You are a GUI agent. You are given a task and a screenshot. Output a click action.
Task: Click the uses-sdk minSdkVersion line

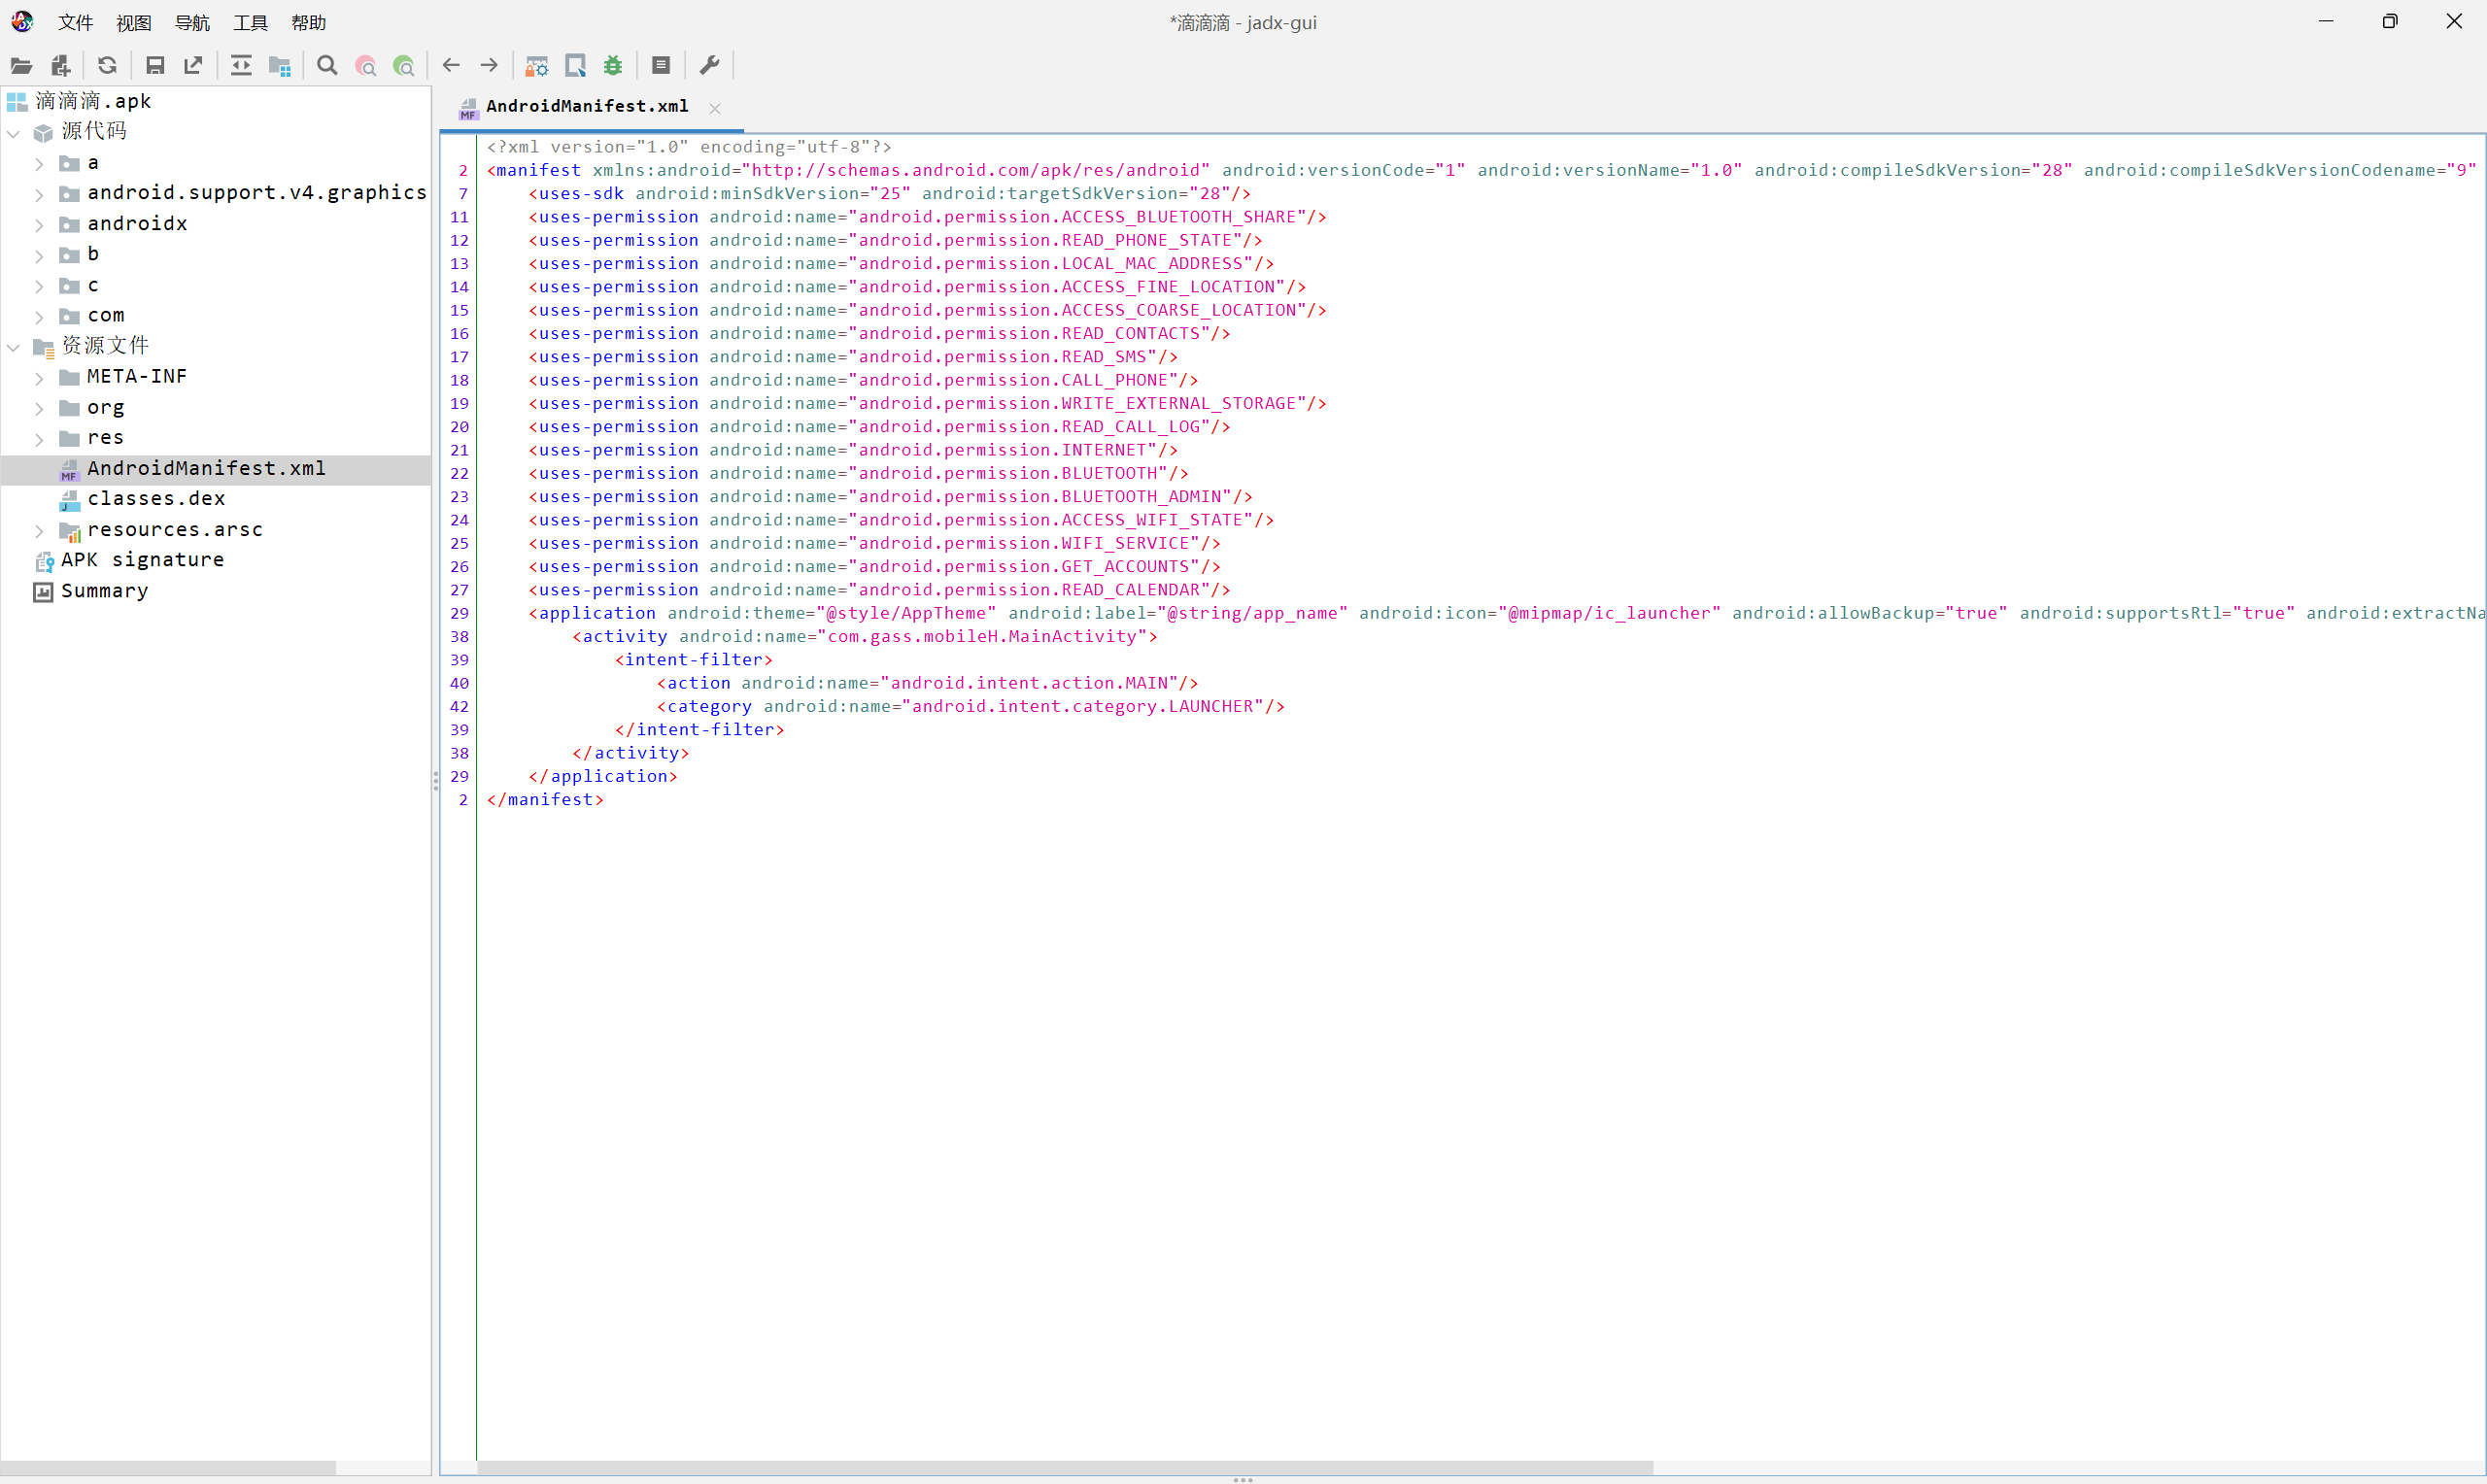coord(889,194)
